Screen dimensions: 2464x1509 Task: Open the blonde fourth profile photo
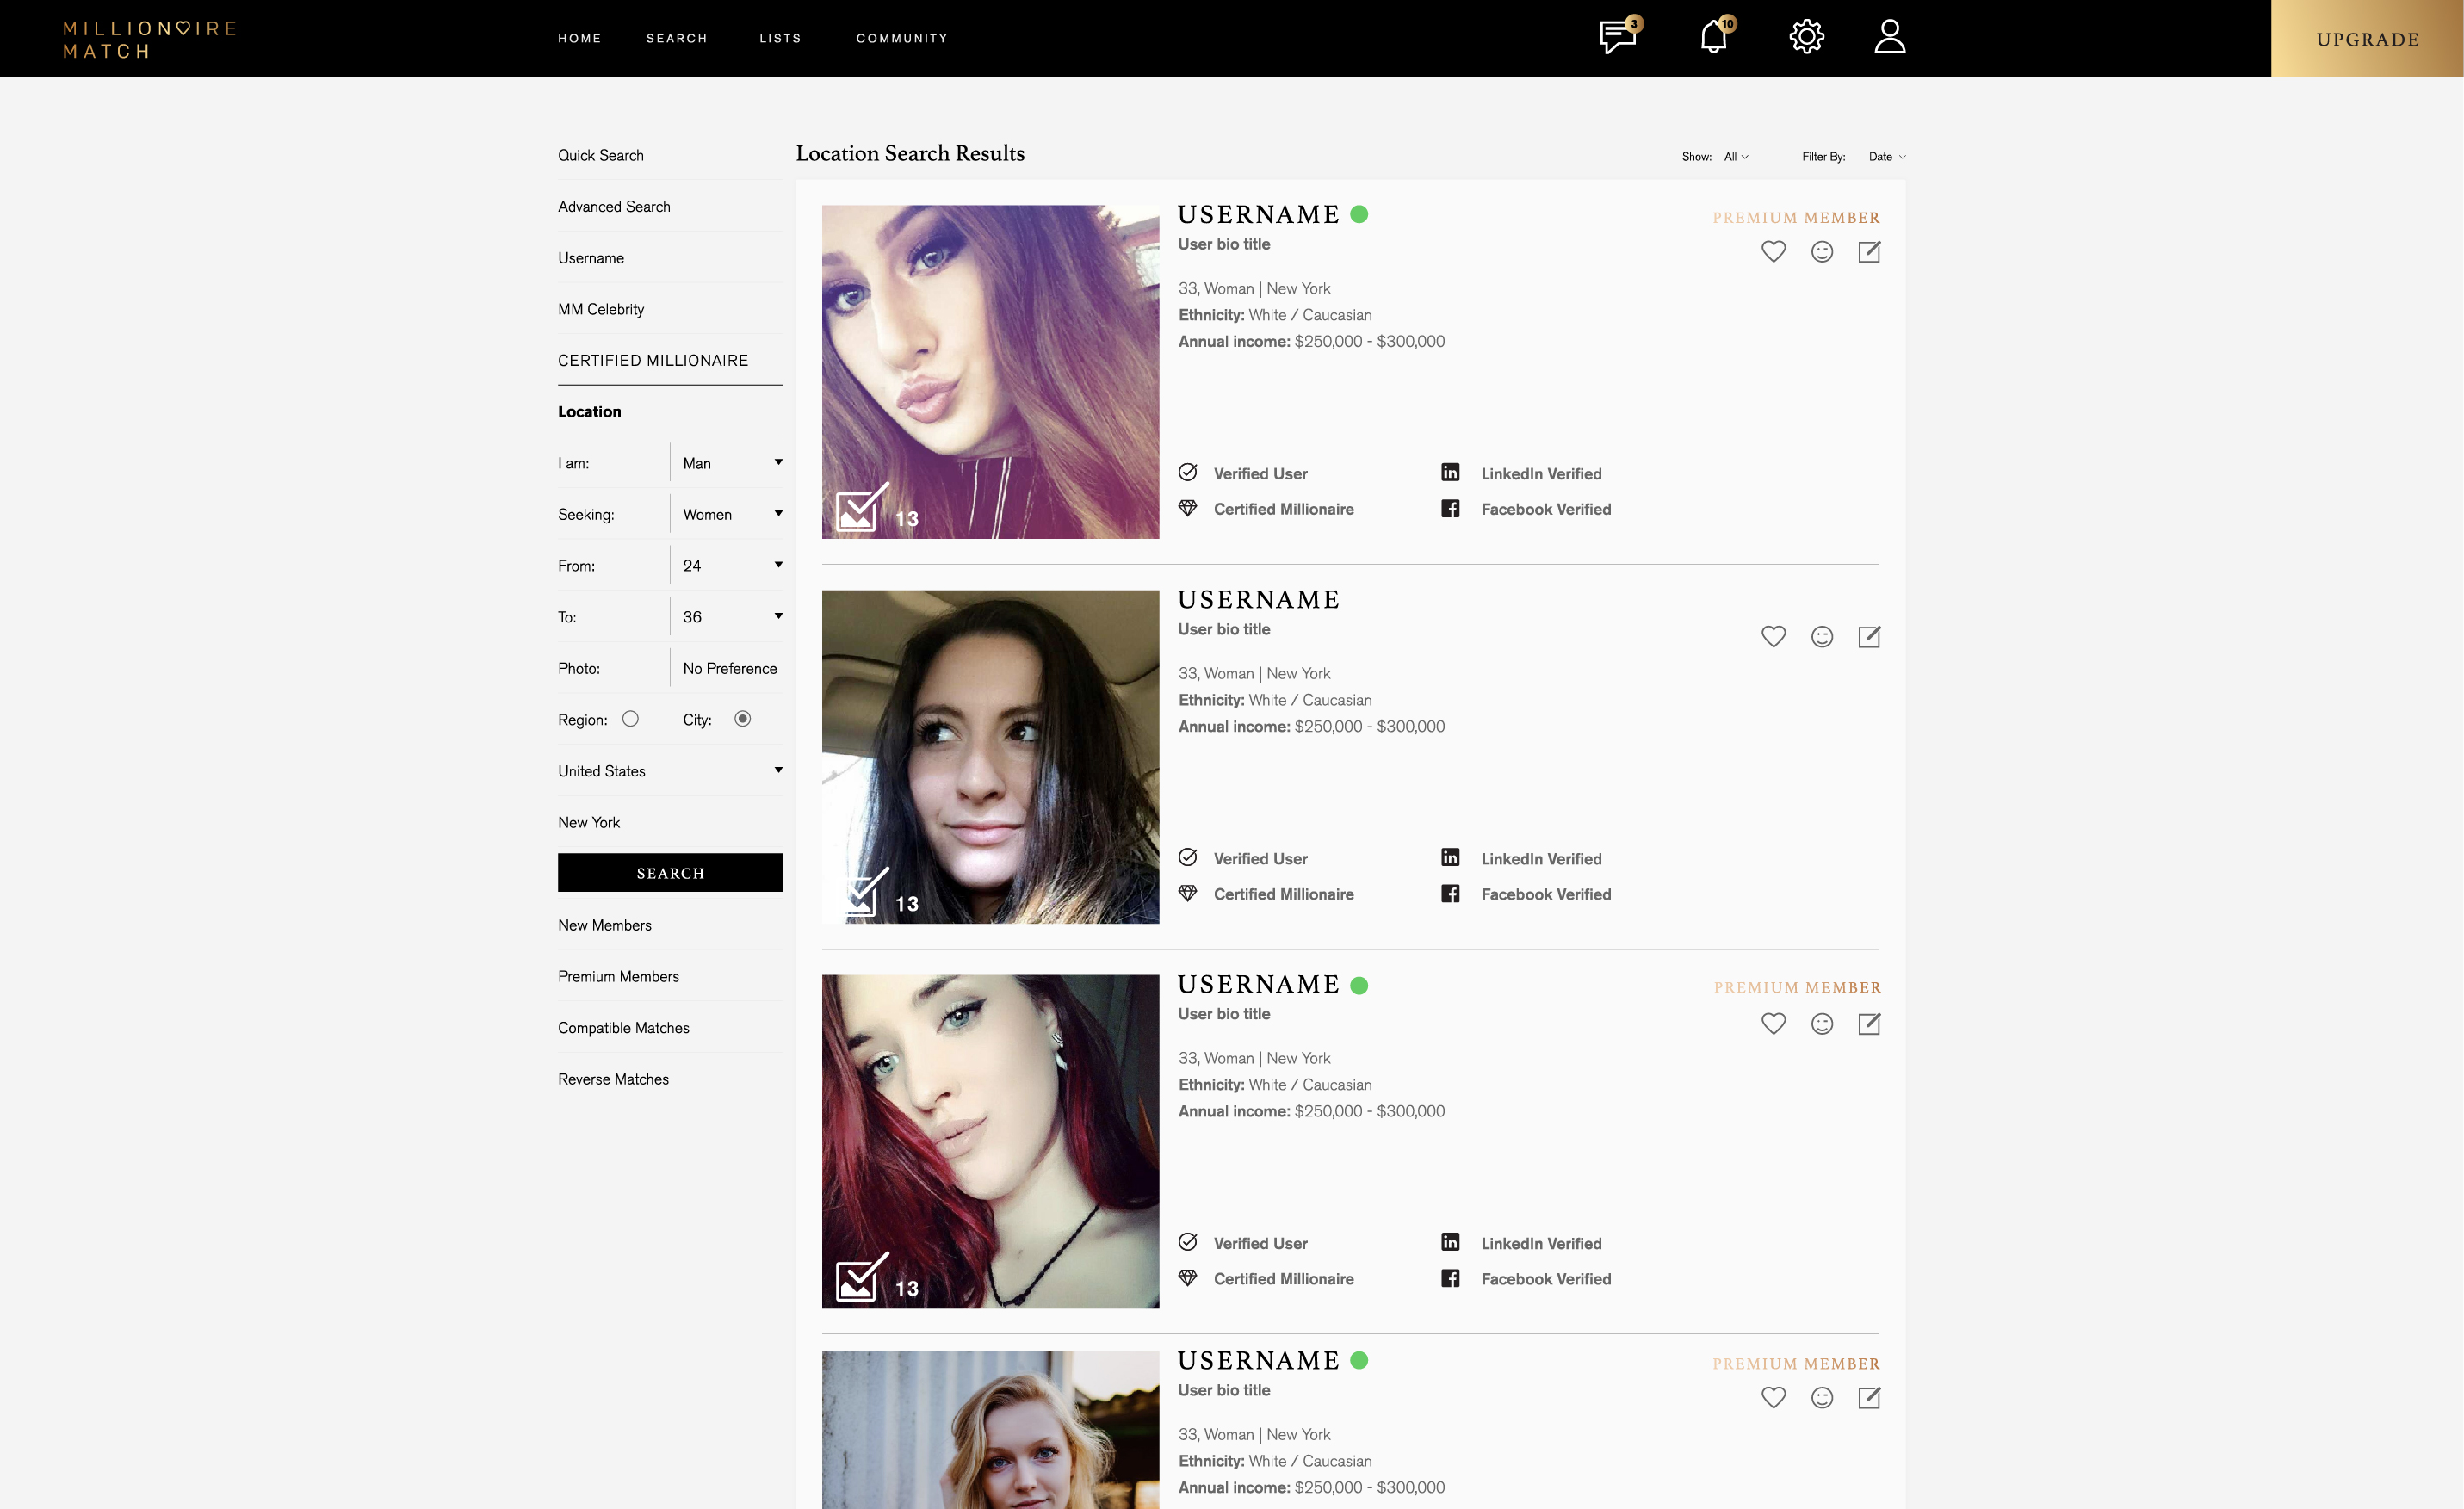(x=990, y=1430)
